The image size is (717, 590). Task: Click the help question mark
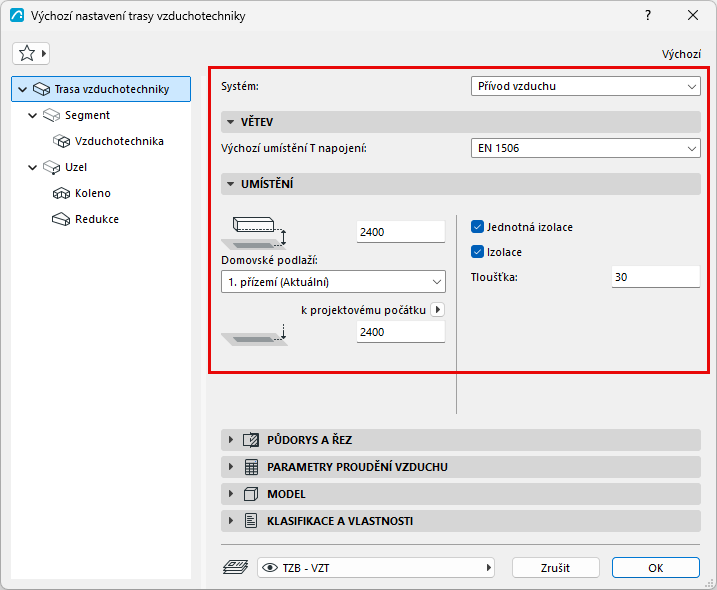tap(647, 16)
